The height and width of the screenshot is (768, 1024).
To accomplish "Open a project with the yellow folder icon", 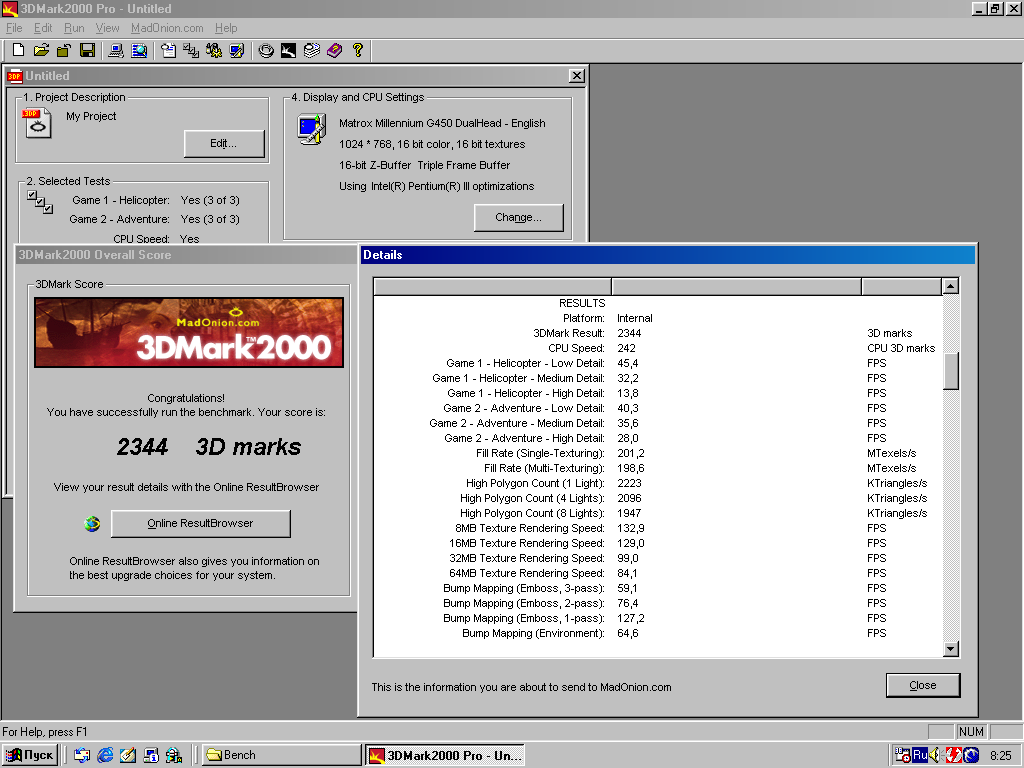I will click(41, 50).
